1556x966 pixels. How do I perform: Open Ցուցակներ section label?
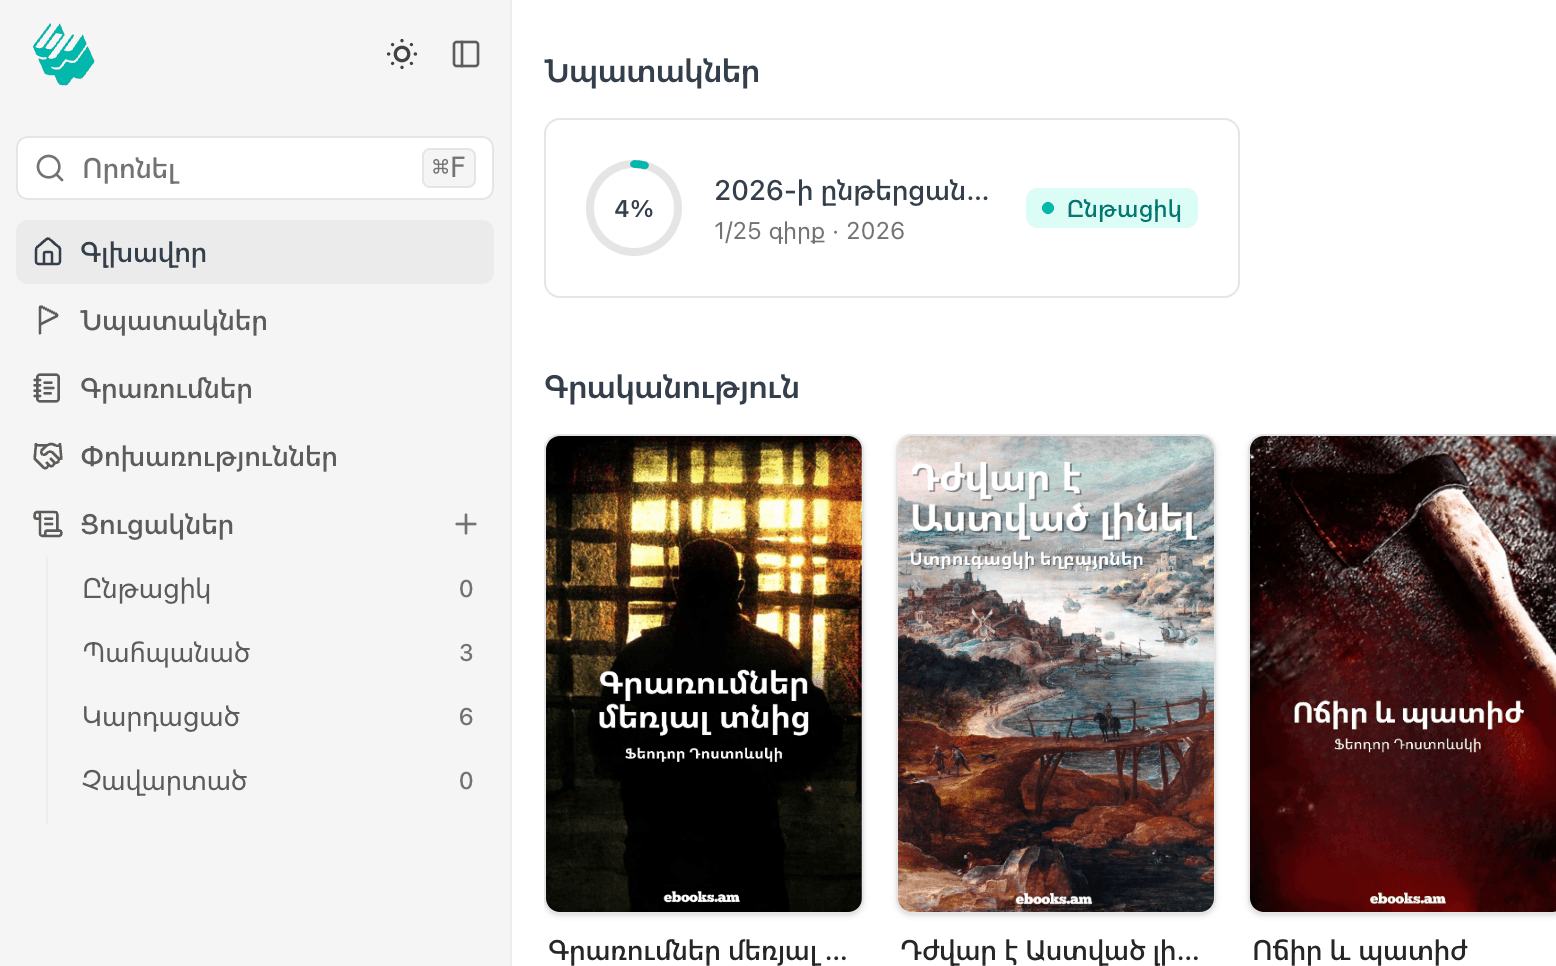click(157, 525)
